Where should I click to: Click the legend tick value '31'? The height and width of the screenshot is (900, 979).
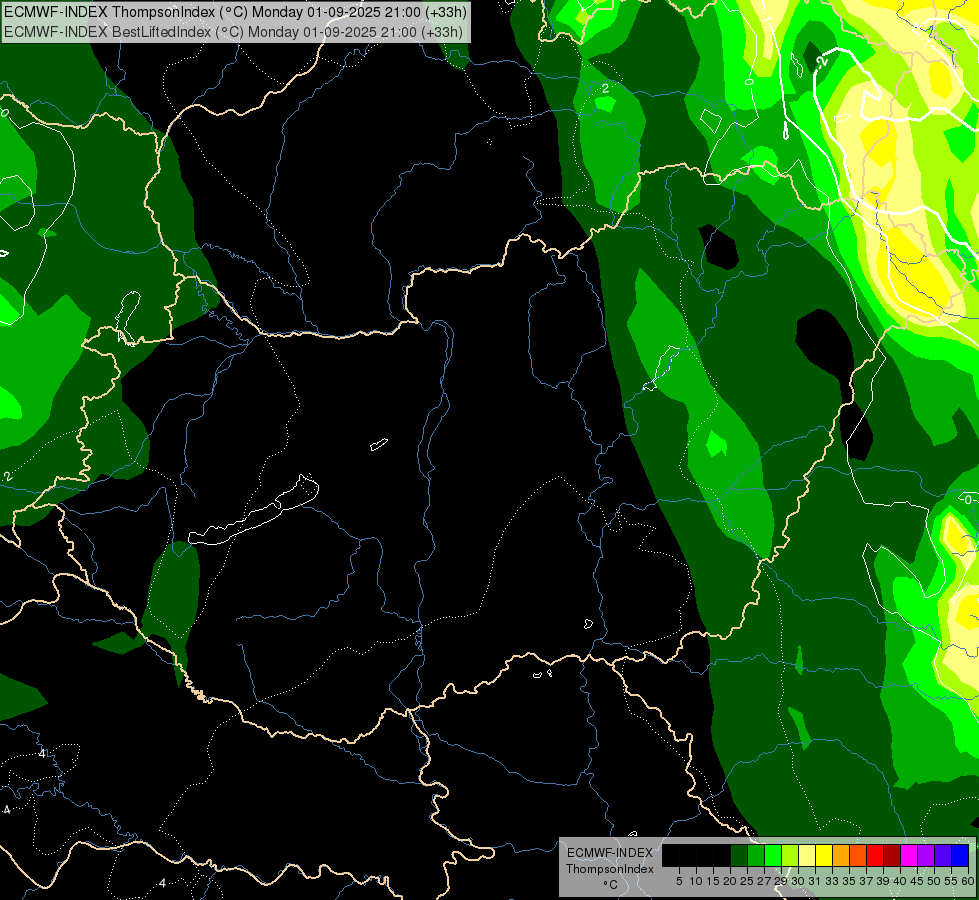click(x=815, y=881)
